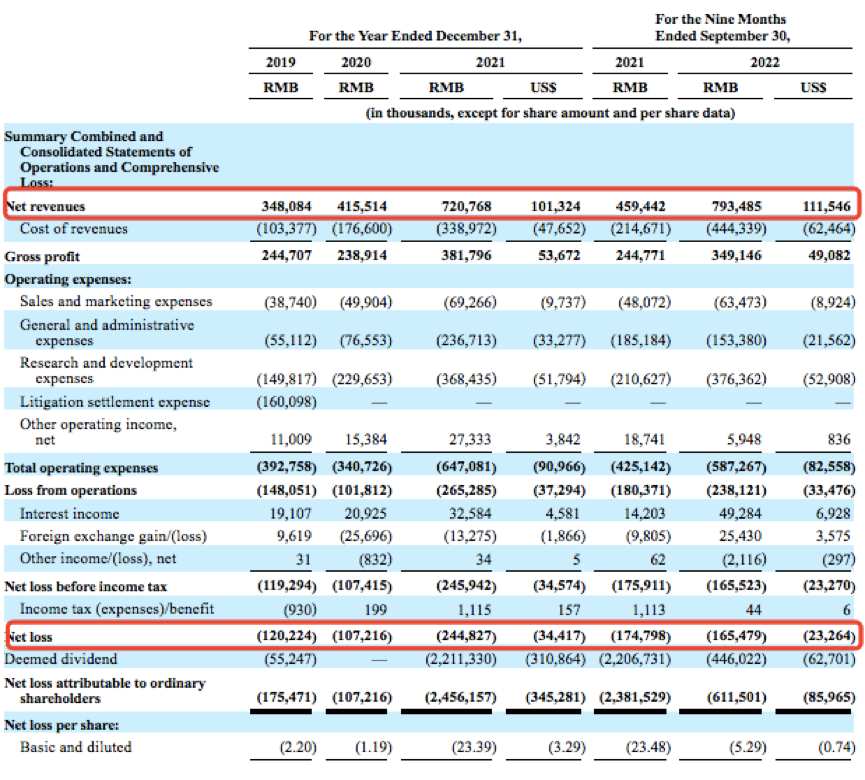The image size is (865, 780).
Task: Click the Interest income row label
Action: (x=68, y=512)
